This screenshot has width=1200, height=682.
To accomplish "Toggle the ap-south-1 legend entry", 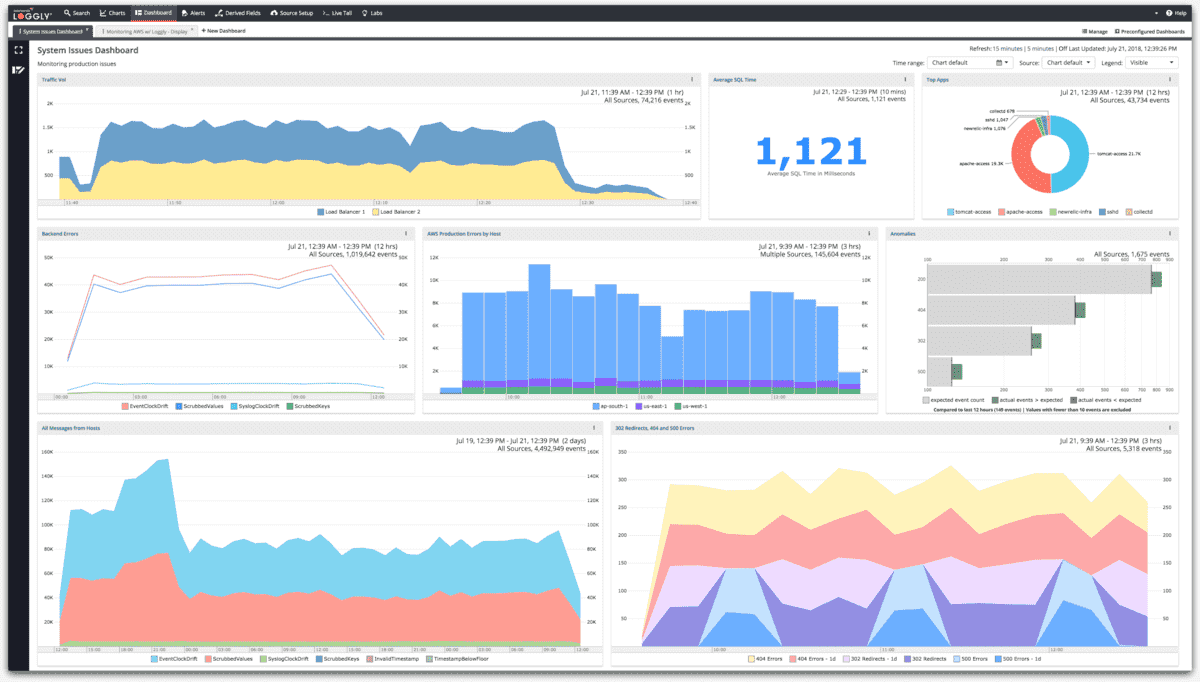I will (610, 406).
